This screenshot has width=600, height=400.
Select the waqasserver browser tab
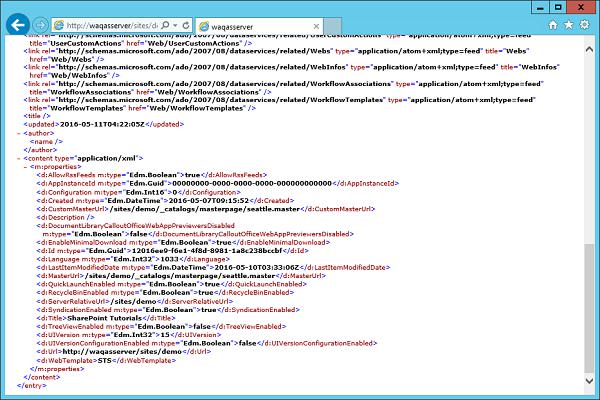pyautogui.click(x=259, y=26)
